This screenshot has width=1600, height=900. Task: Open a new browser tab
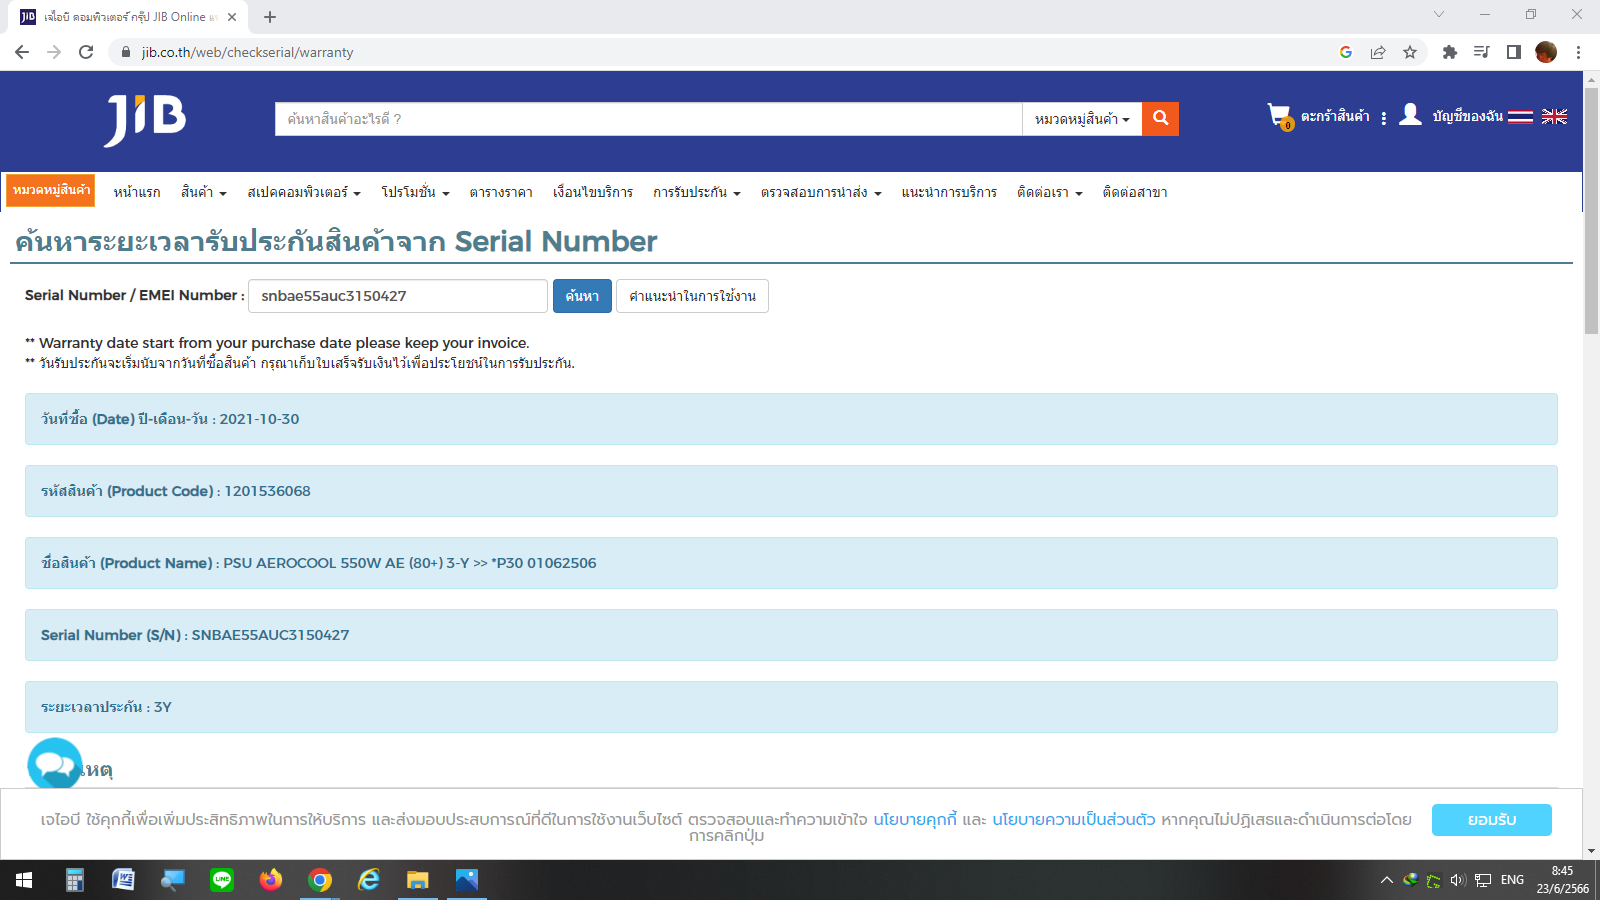click(270, 17)
